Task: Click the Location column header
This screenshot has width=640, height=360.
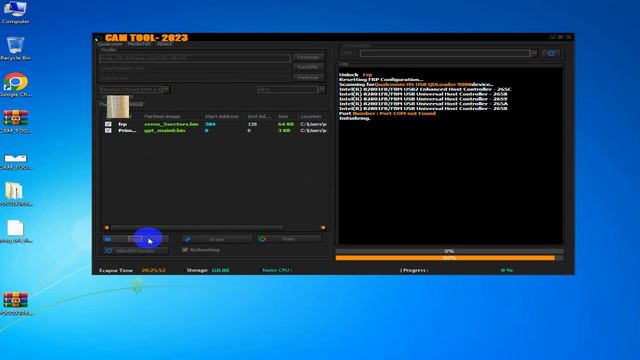Action: coord(311,116)
